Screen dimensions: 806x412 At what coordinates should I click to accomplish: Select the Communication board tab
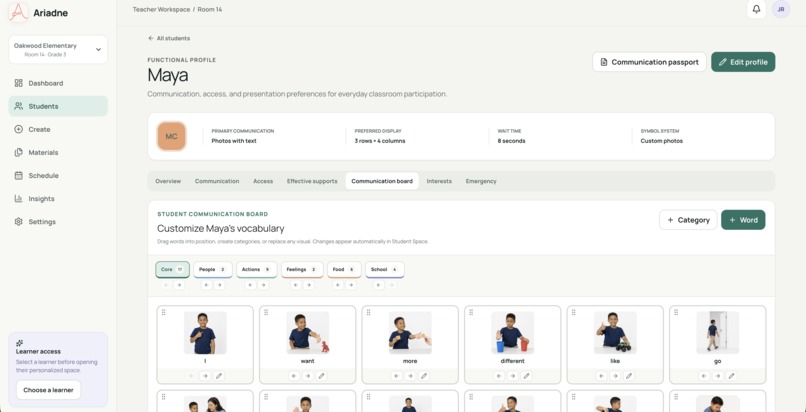click(x=382, y=181)
